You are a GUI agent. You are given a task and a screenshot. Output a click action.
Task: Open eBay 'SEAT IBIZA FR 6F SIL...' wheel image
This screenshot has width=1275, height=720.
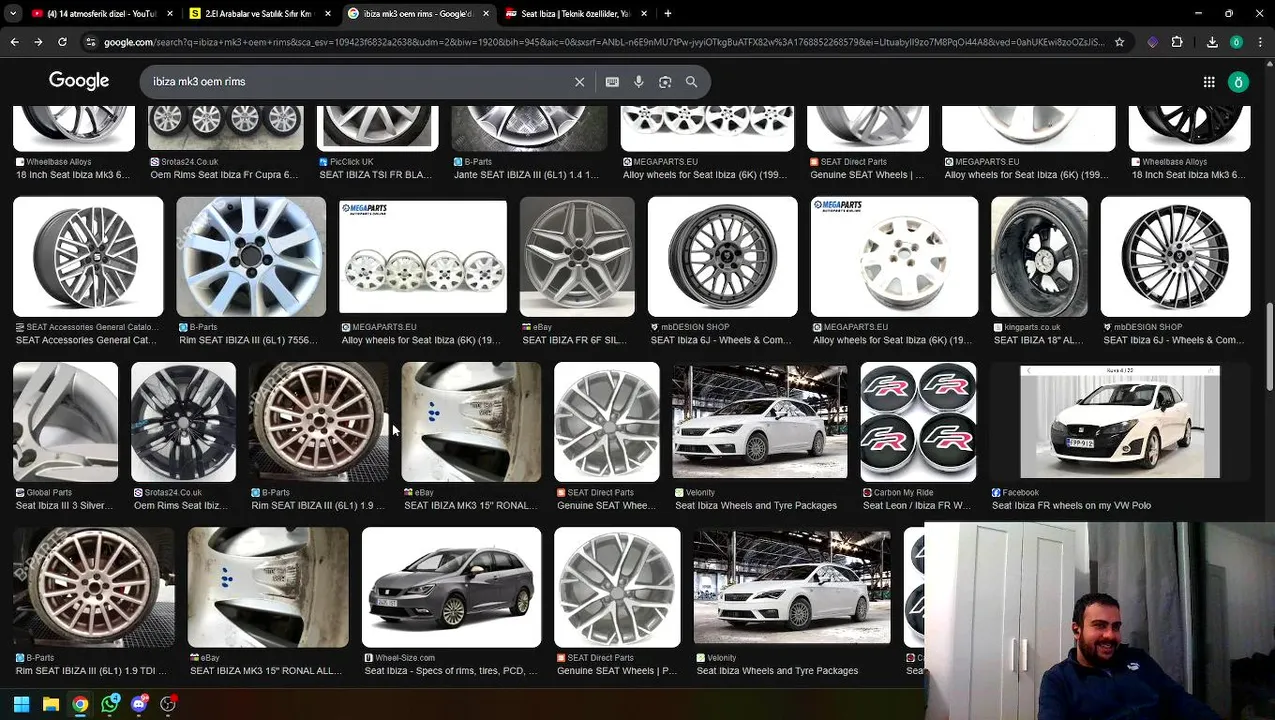tap(577, 257)
